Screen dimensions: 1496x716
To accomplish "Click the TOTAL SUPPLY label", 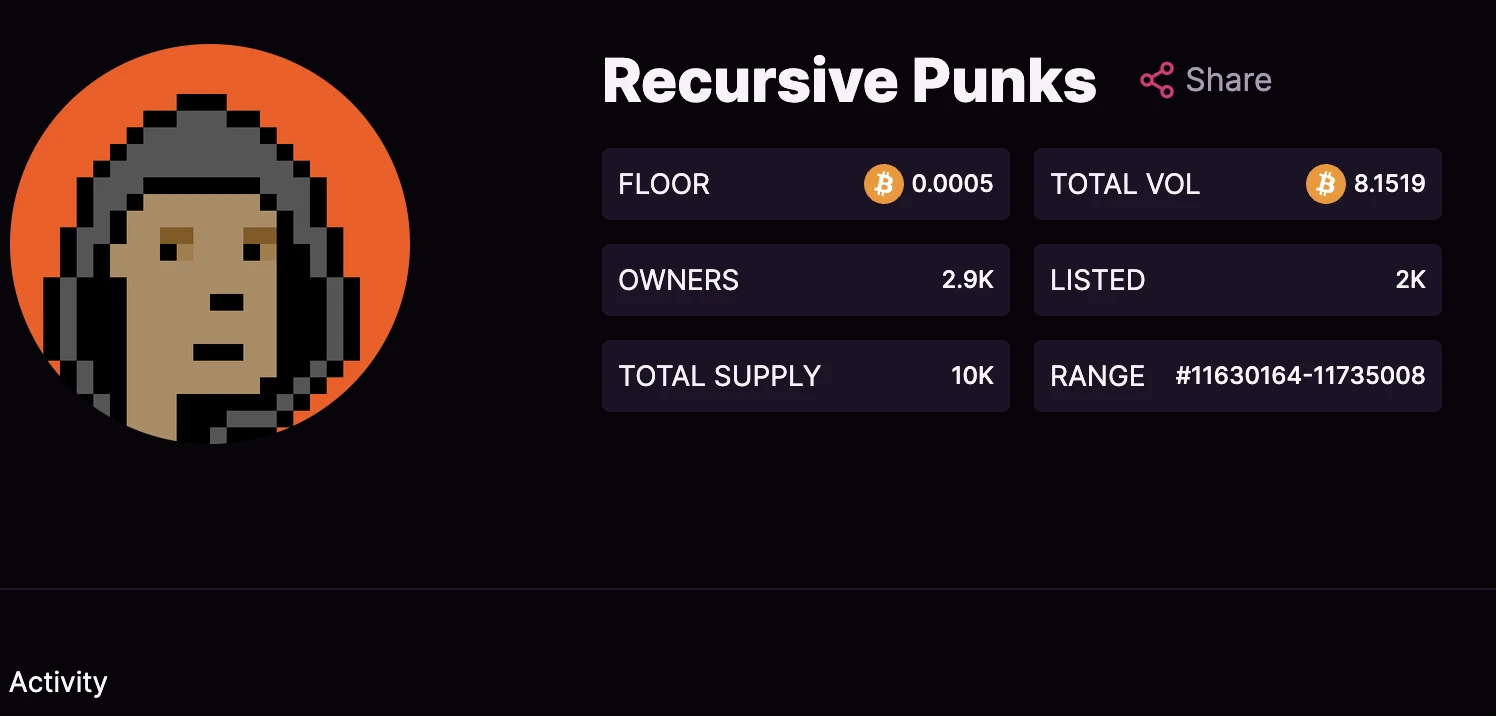I will [x=719, y=376].
